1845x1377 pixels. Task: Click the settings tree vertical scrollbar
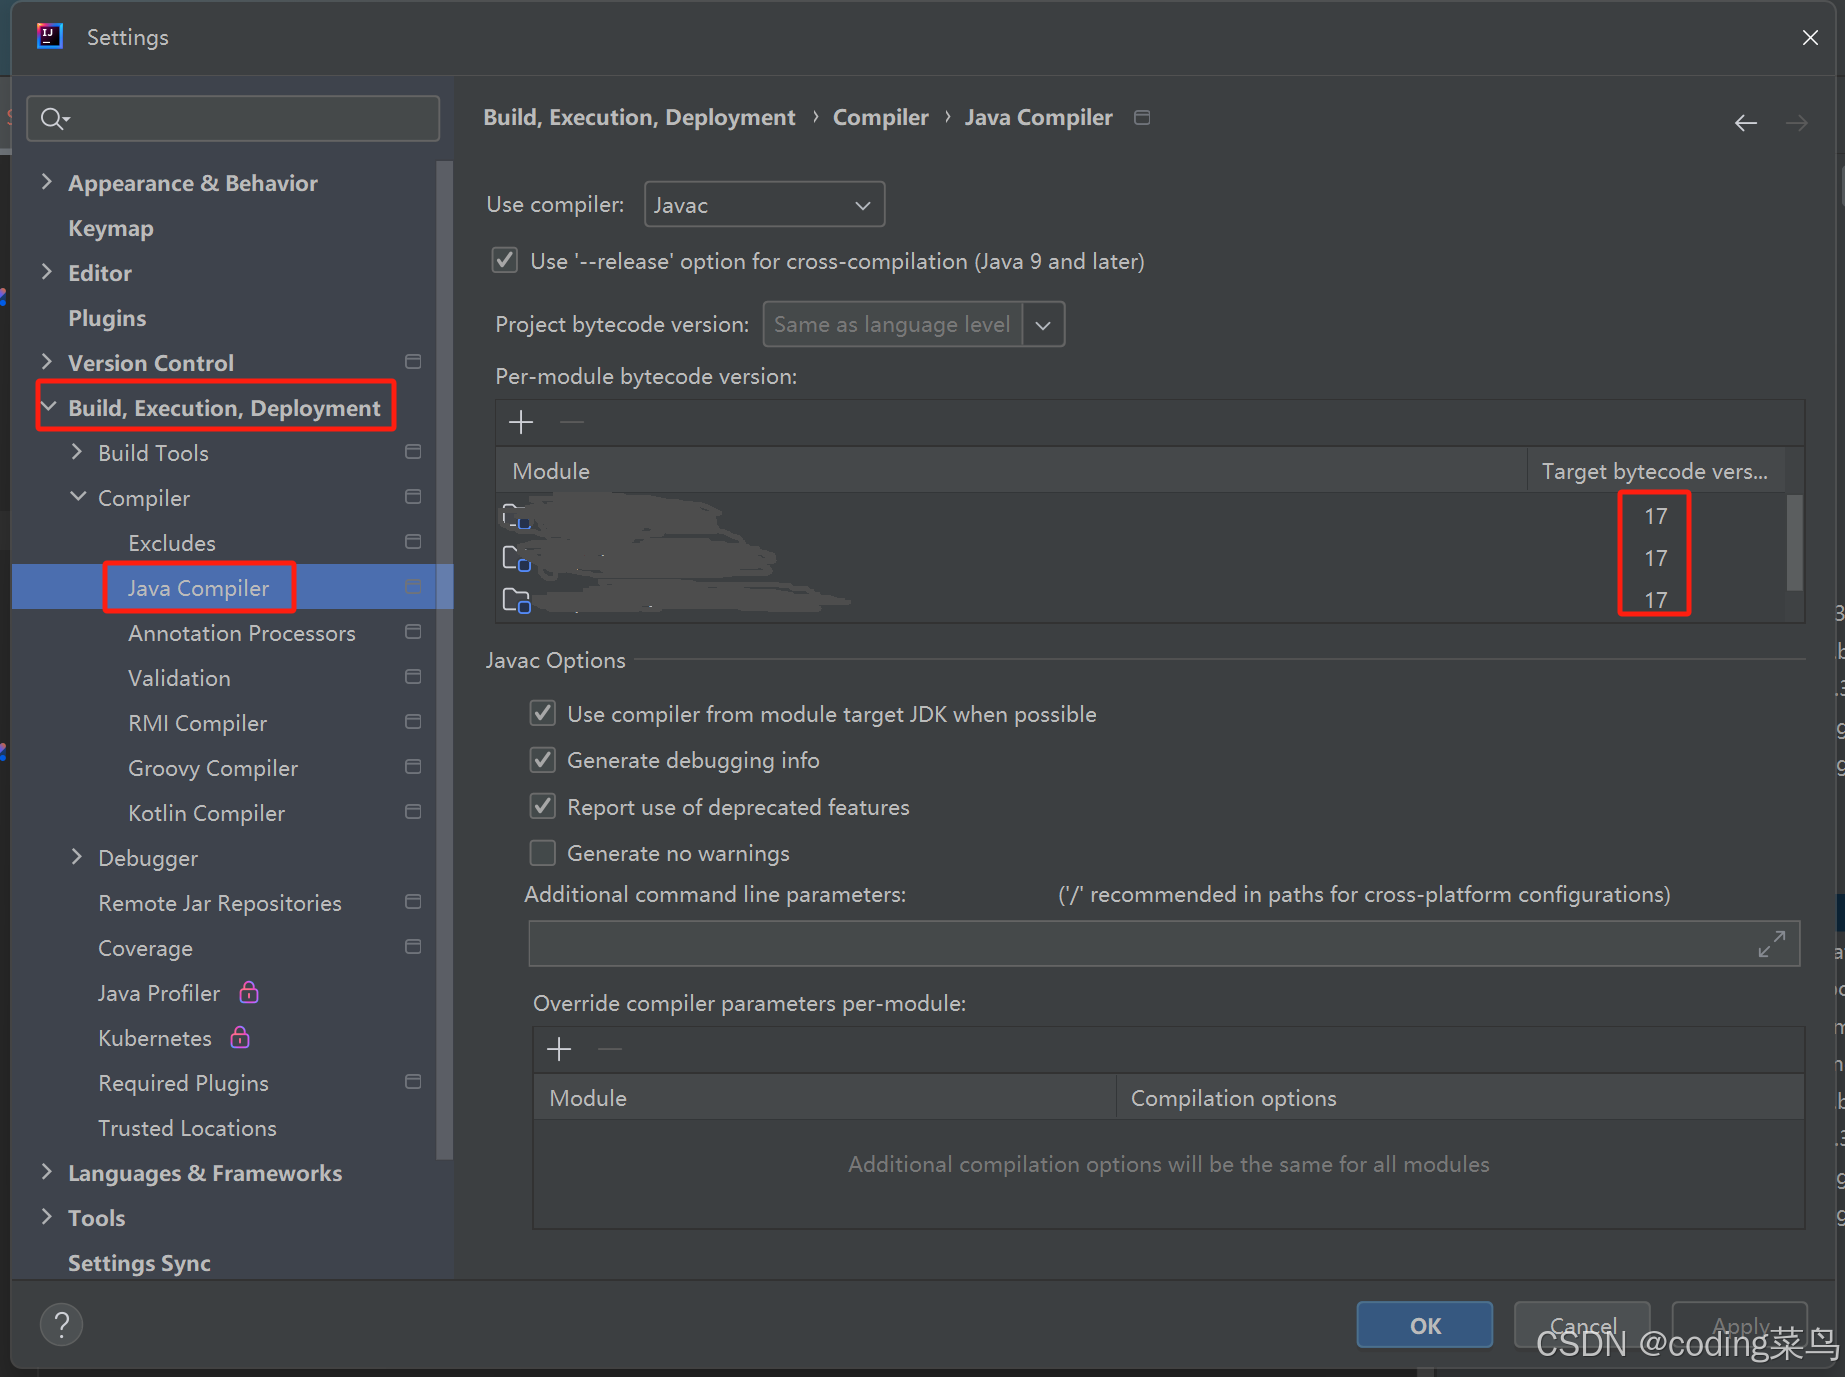coord(445,660)
